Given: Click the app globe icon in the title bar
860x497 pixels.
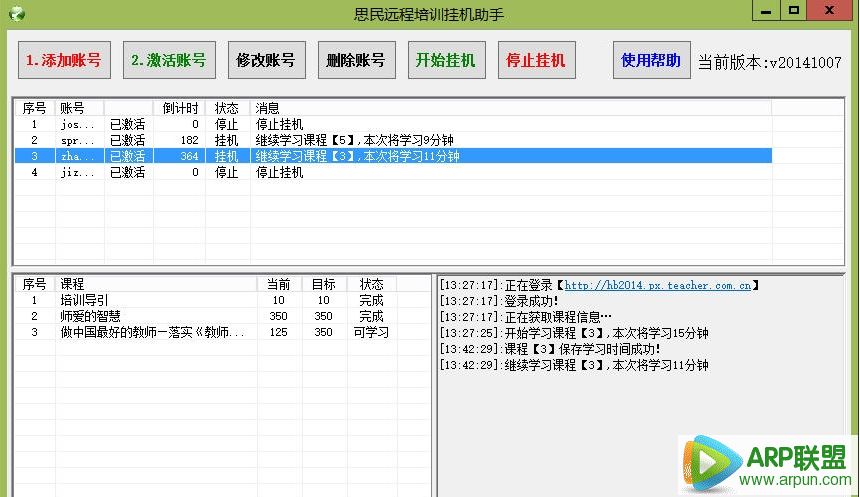Looking at the screenshot, I should coord(17,13).
